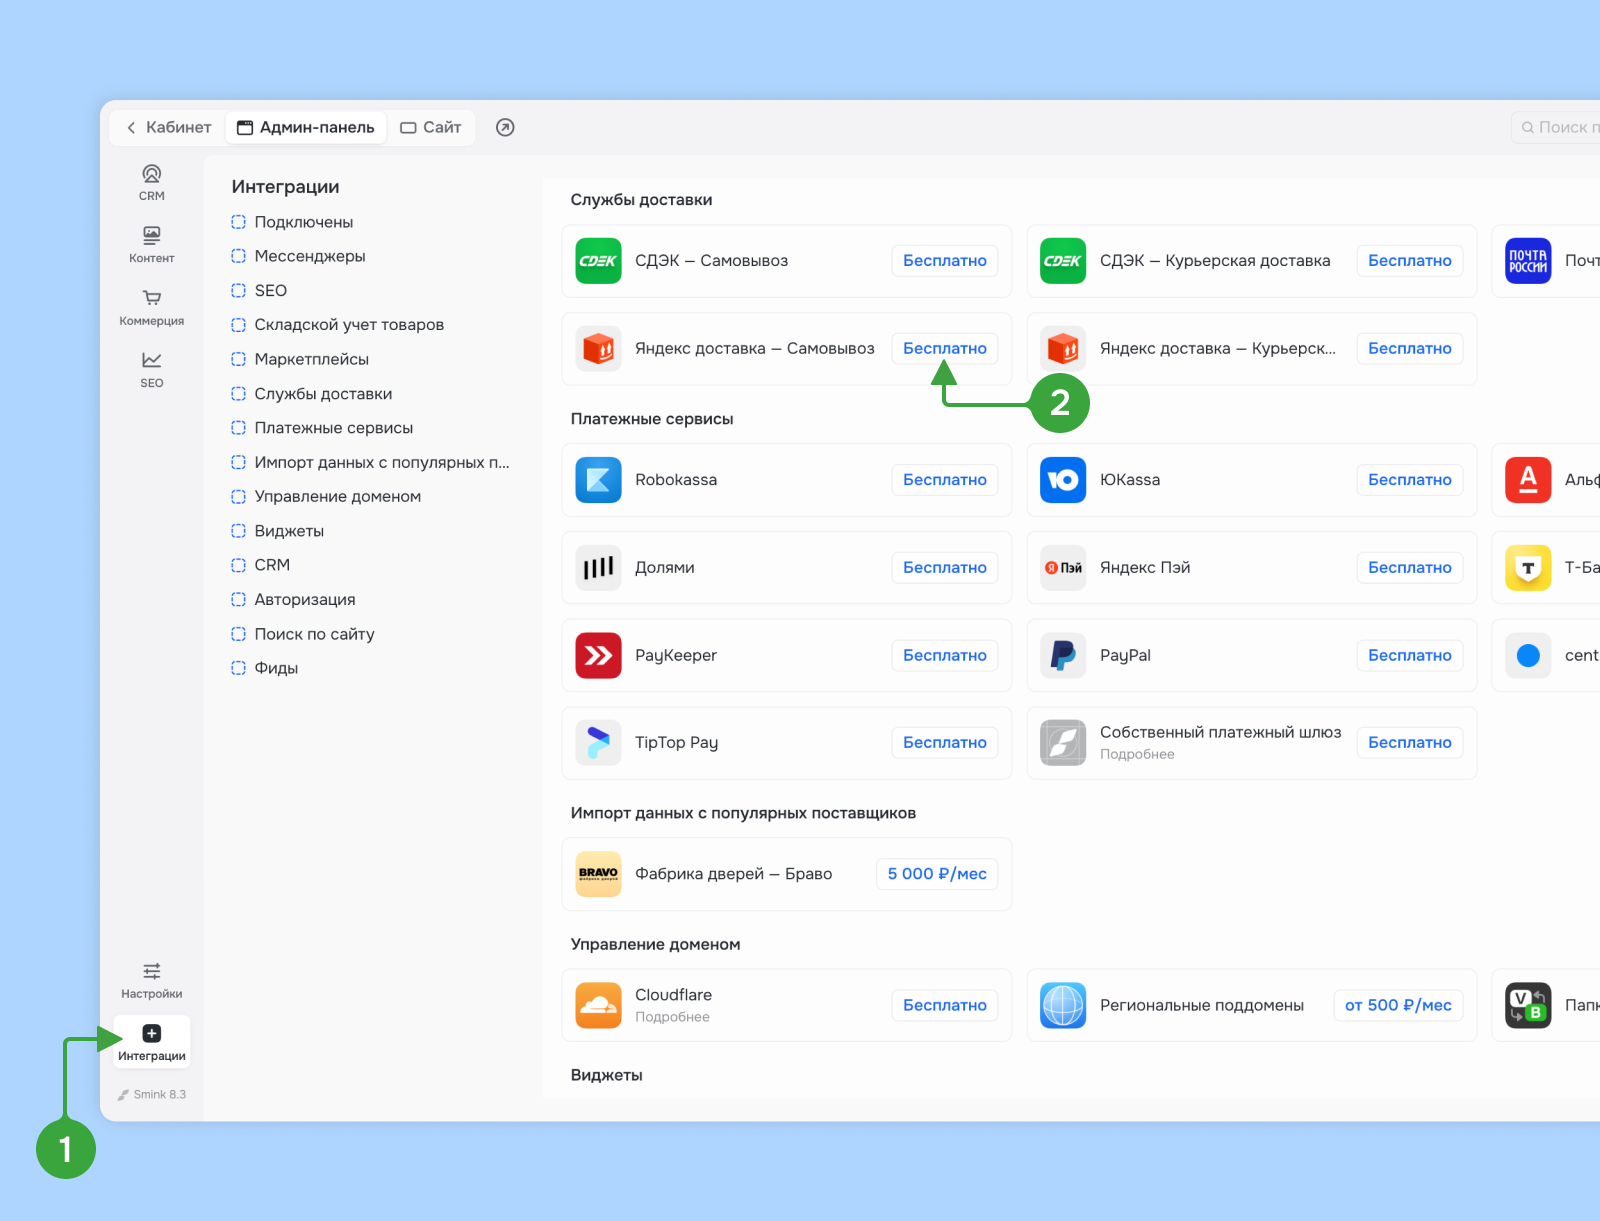Click Бесплатно for ЮKassa
The image size is (1600, 1221).
coord(1410,480)
